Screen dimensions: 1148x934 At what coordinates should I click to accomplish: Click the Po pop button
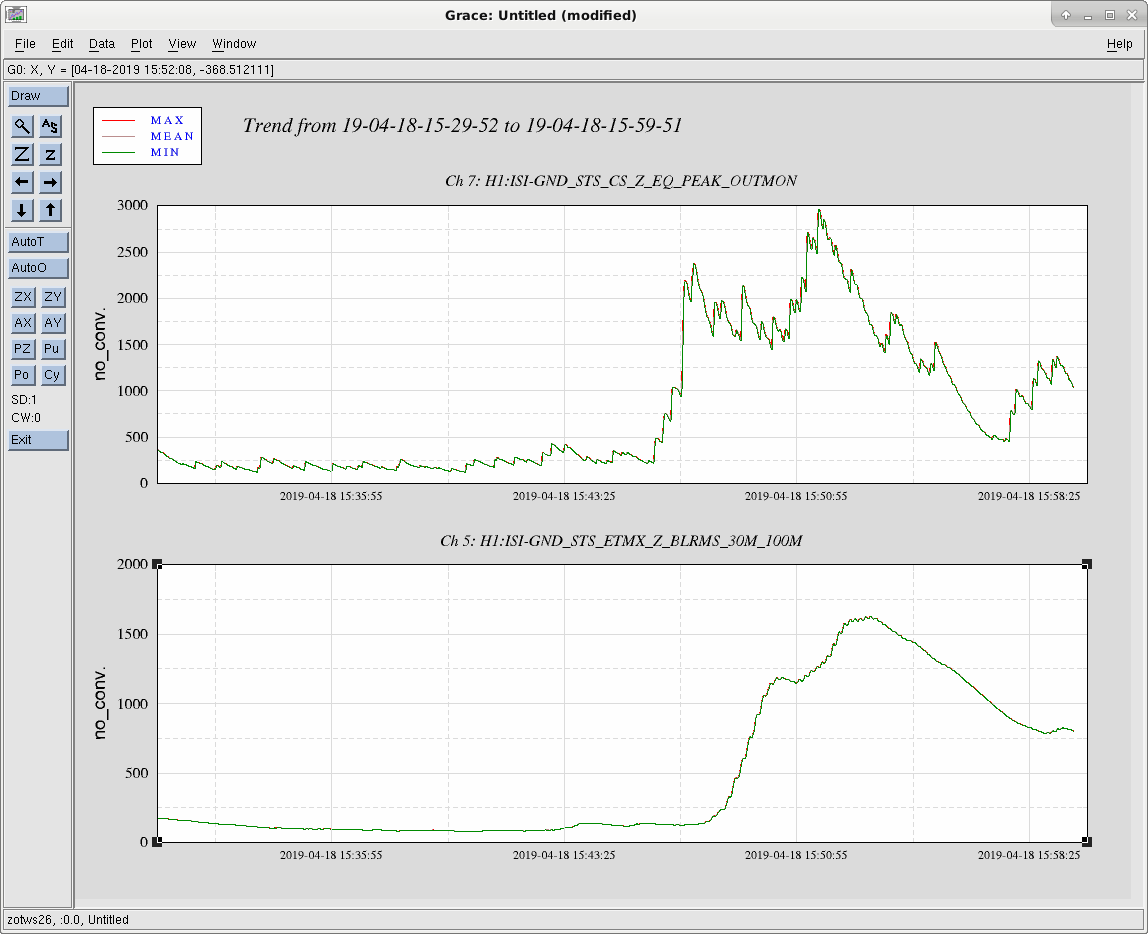tap(23, 375)
